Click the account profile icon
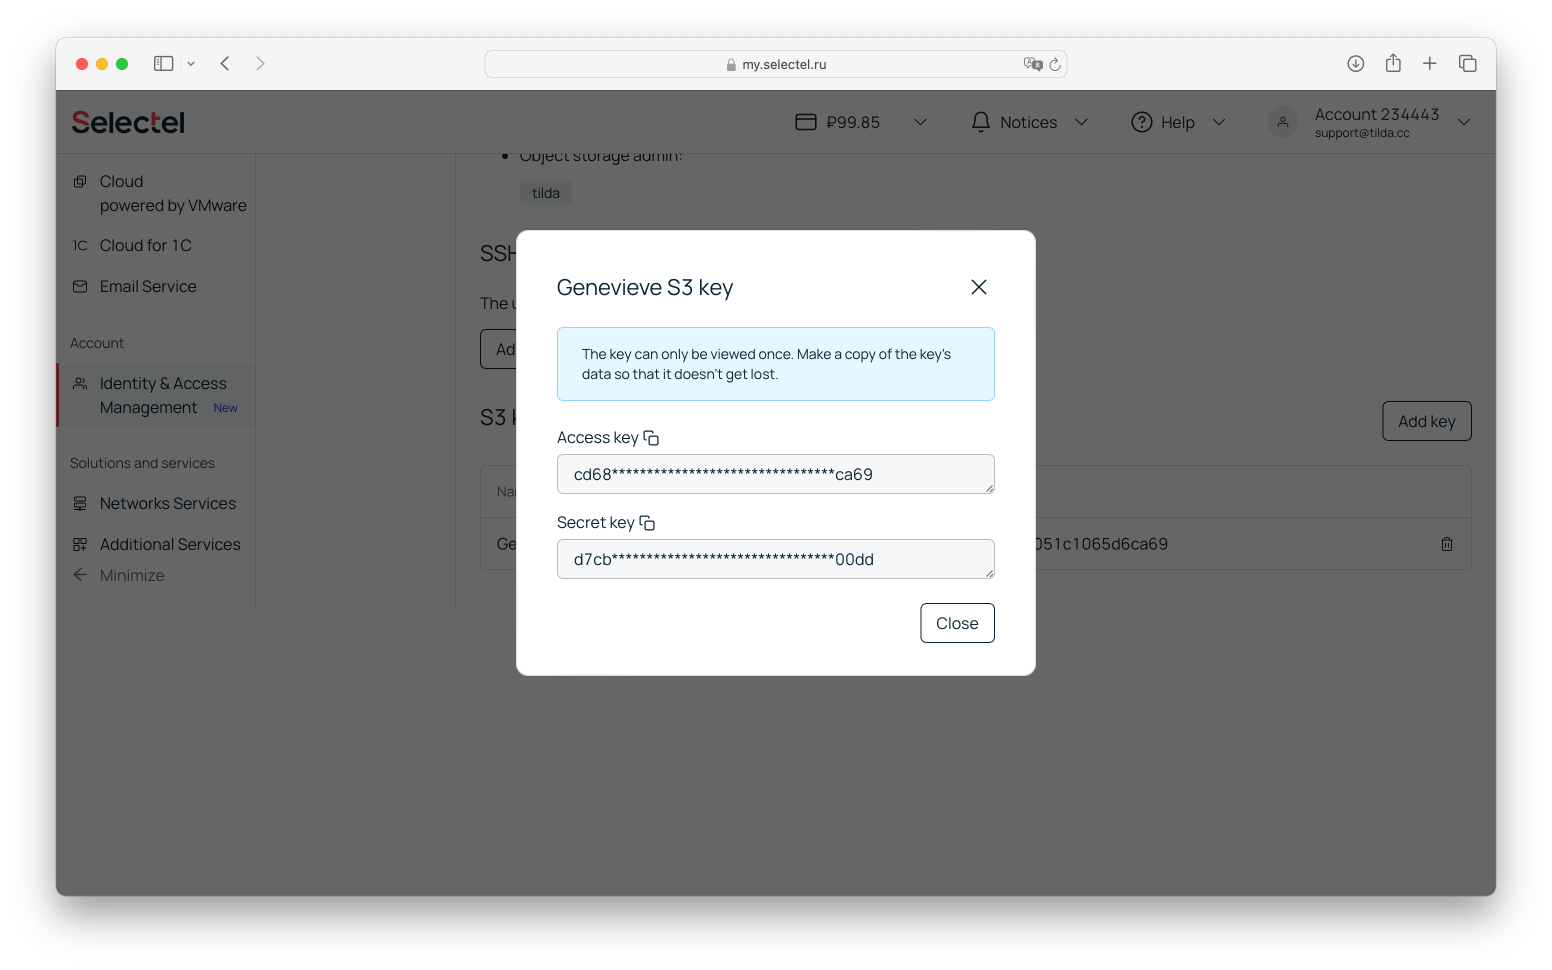Viewport: 1552px width, 970px height. click(x=1283, y=121)
